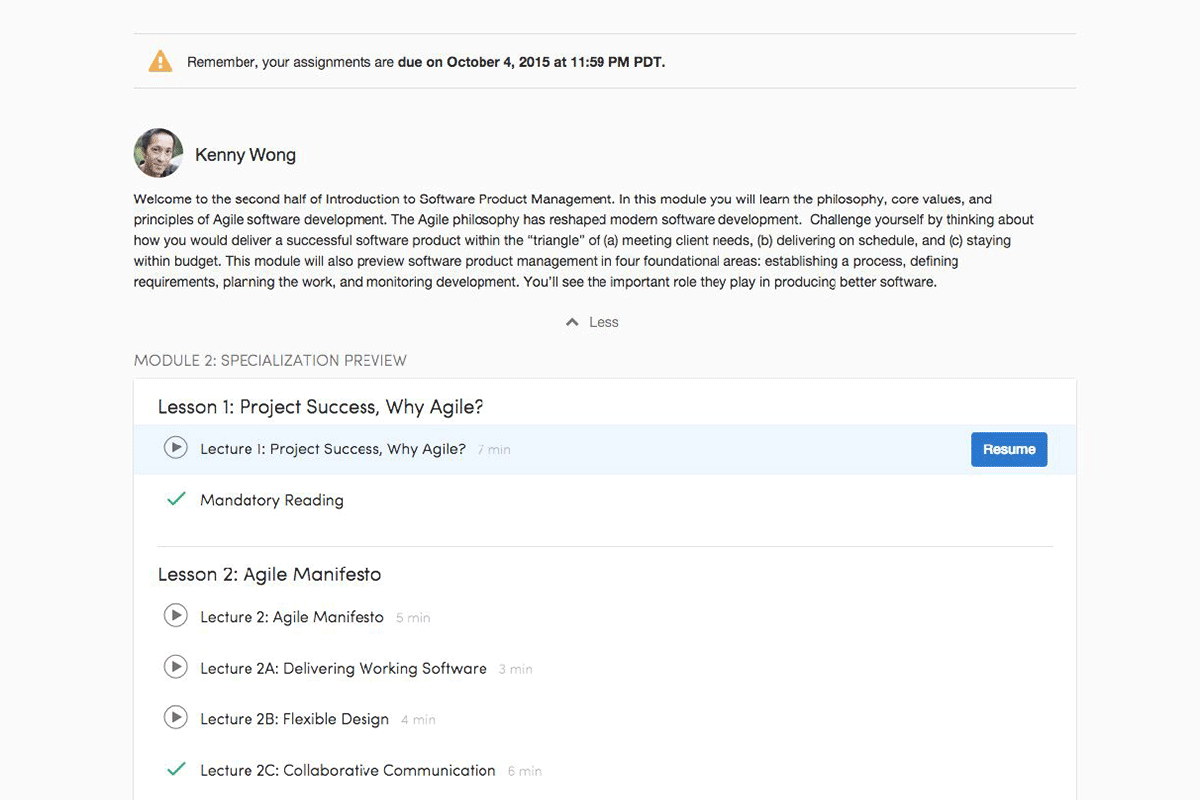Click the green checkmark beside Lecture 2C

click(x=176, y=769)
